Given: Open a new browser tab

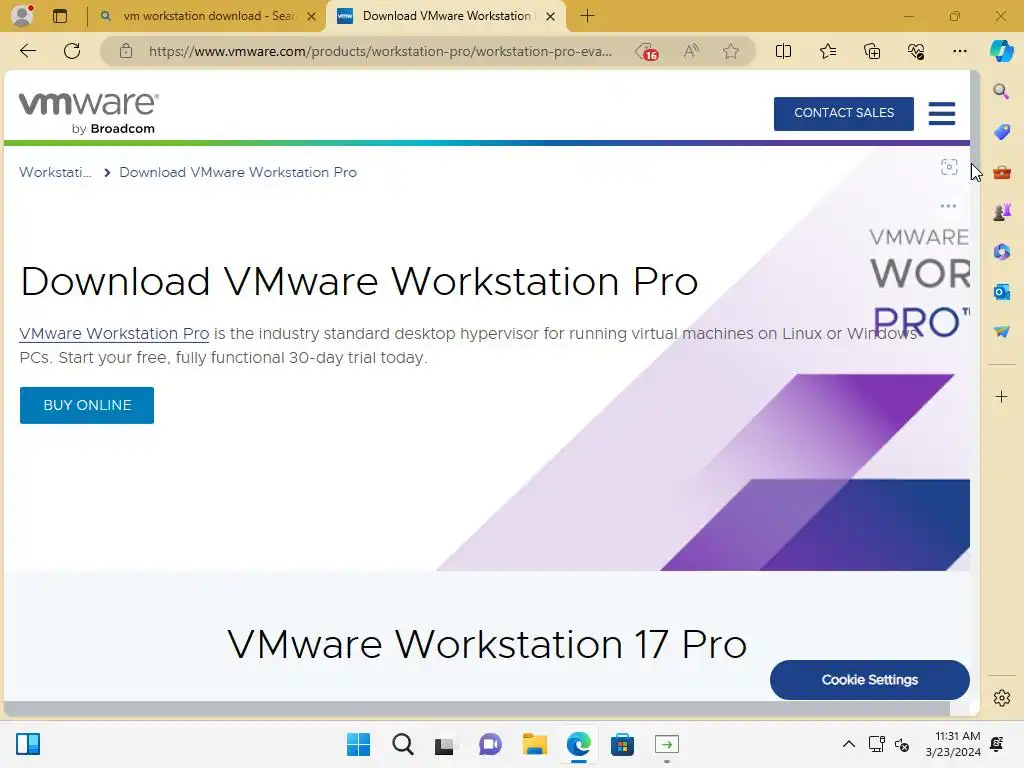Looking at the screenshot, I should click(x=587, y=16).
